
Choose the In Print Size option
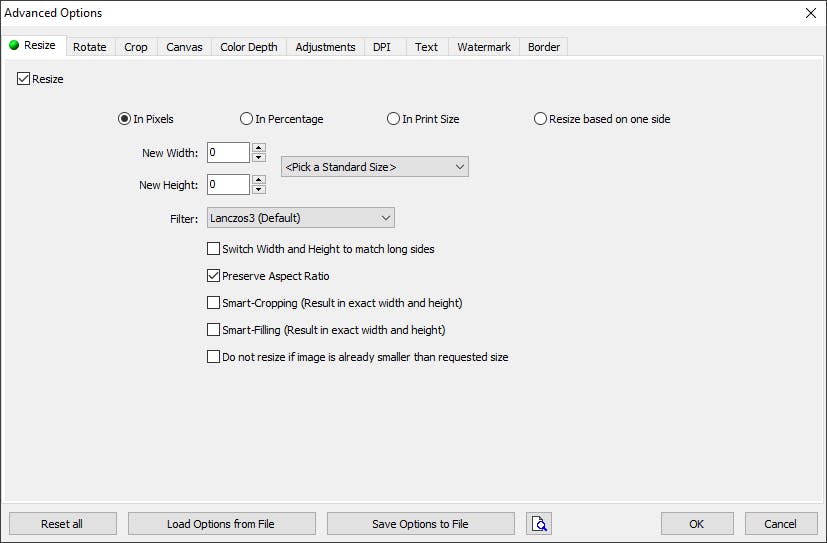[393, 119]
